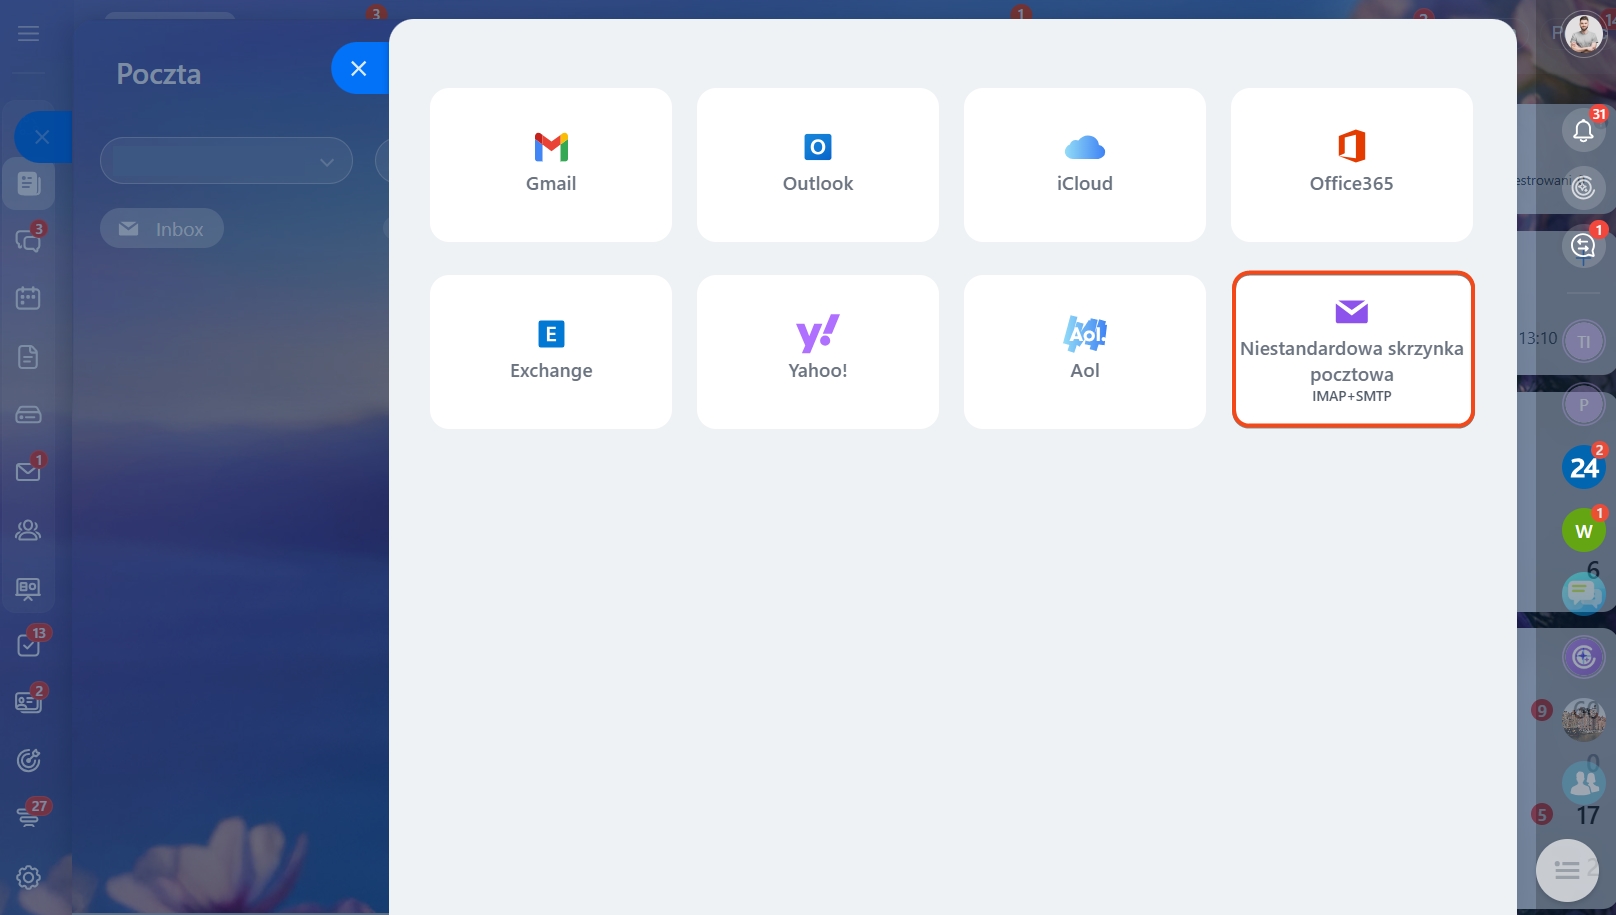Click the Poczta page title
This screenshot has height=915, width=1616.
[x=159, y=74]
